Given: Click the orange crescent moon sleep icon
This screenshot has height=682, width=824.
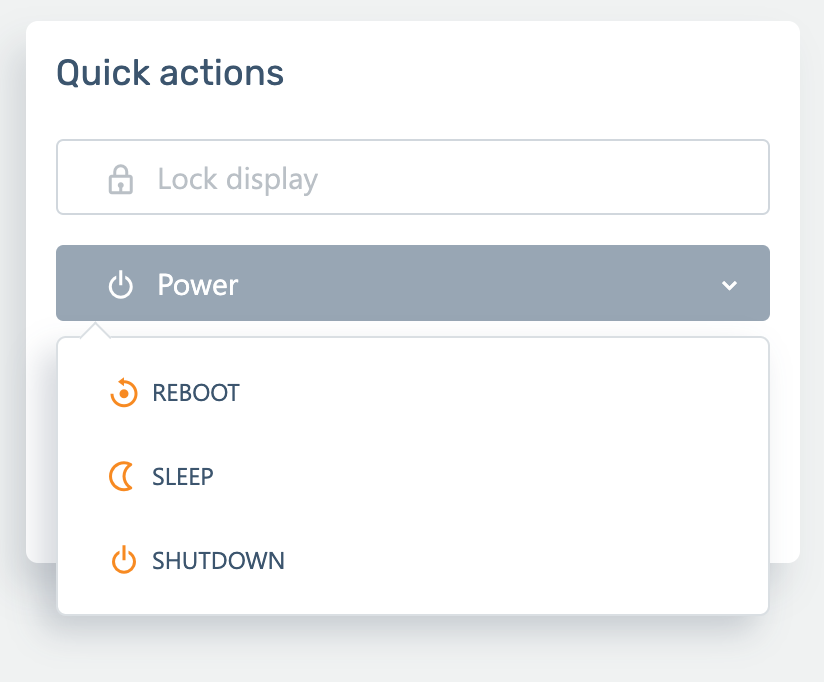Looking at the screenshot, I should point(121,477).
